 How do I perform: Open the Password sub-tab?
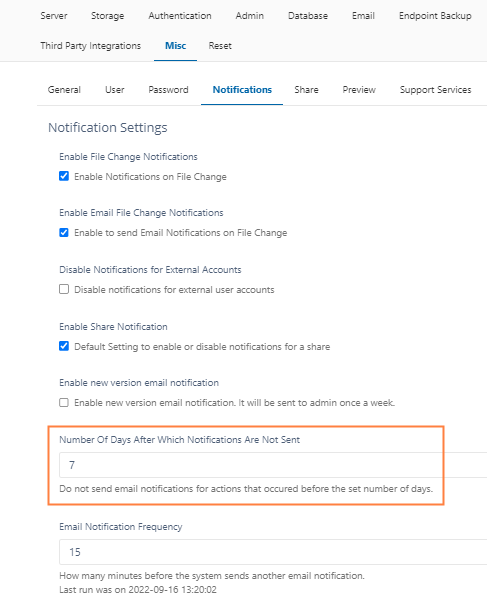click(x=168, y=90)
